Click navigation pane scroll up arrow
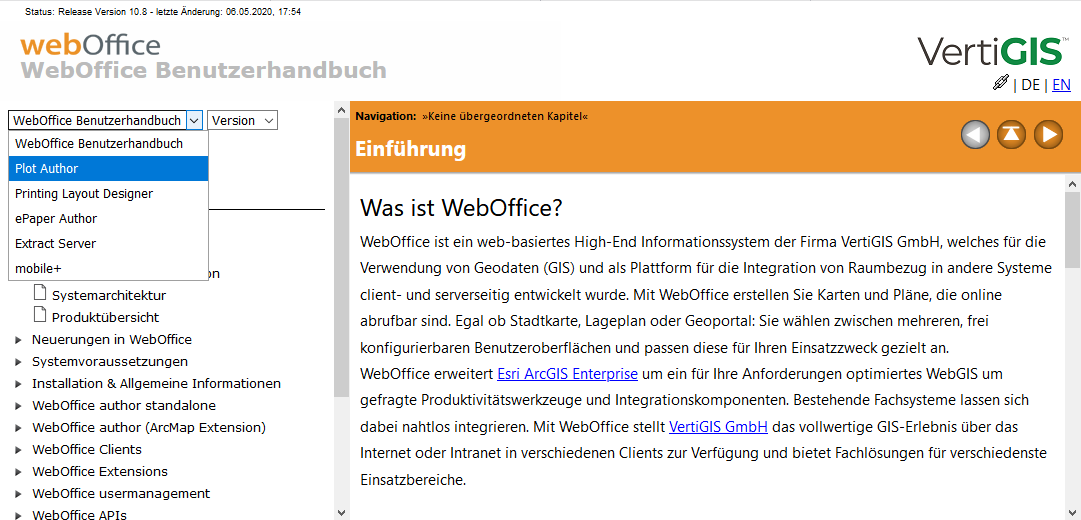 coord(341,110)
